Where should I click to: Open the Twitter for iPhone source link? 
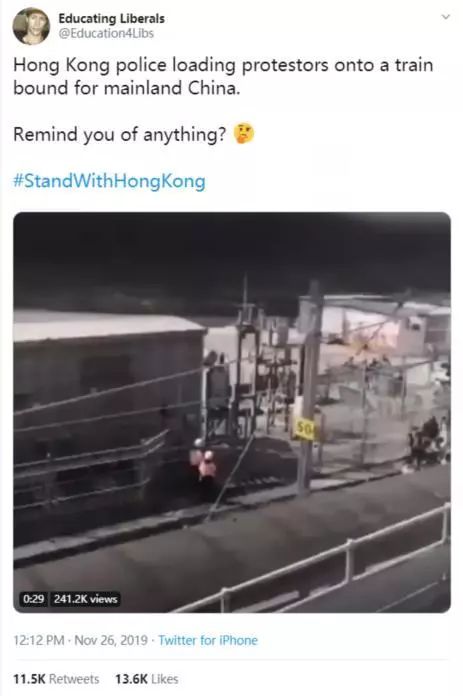coord(208,640)
